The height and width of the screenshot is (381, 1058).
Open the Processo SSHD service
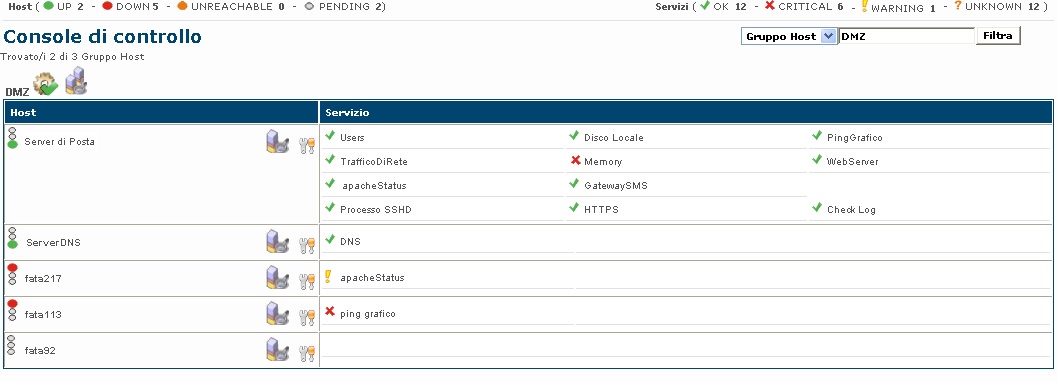(376, 210)
